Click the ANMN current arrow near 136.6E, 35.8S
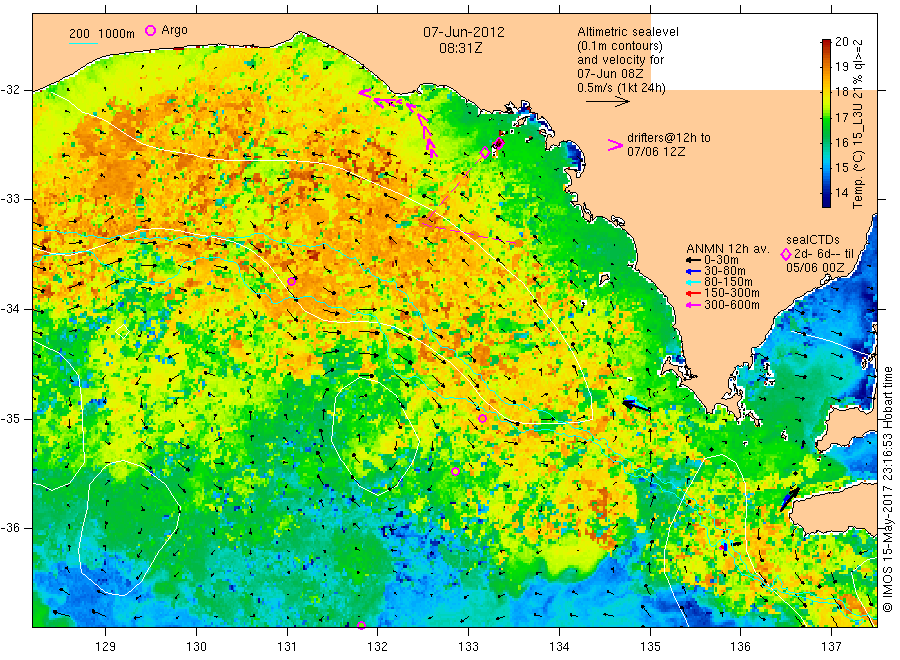 789,499
